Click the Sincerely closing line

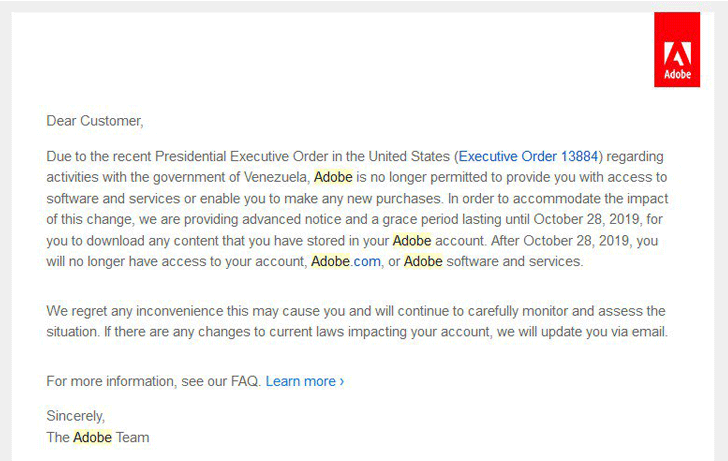pyautogui.click(x=76, y=416)
